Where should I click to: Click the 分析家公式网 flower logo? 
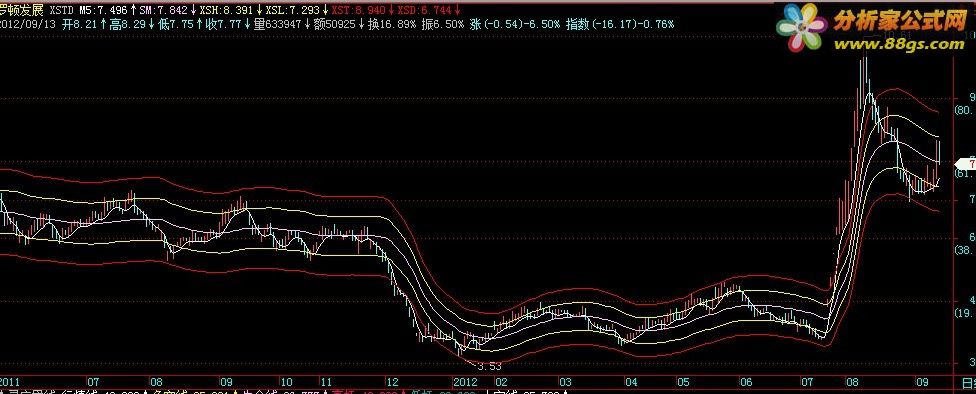pyautogui.click(x=803, y=27)
